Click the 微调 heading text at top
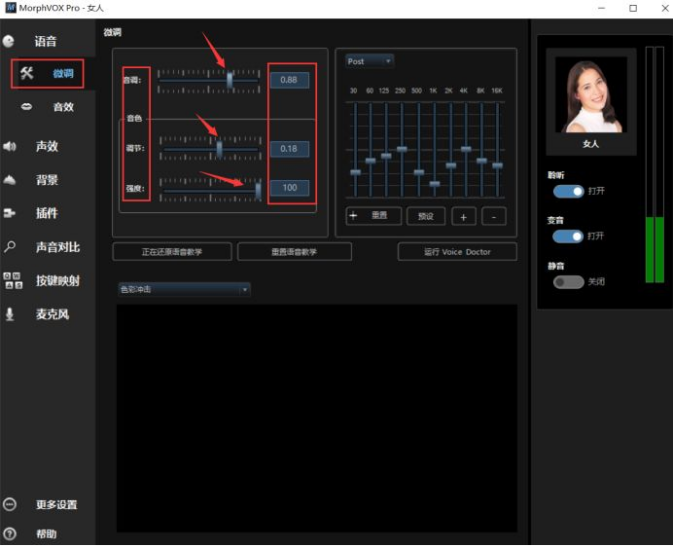 pyautogui.click(x=112, y=32)
